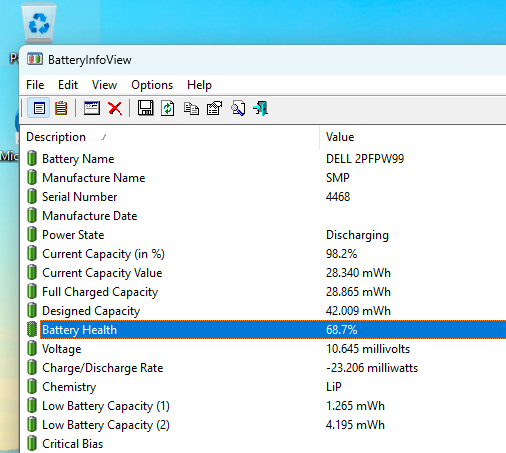Select Low Battery Capacity (2) label
Image resolution: width=506 pixels, height=453 pixels.
tap(106, 425)
